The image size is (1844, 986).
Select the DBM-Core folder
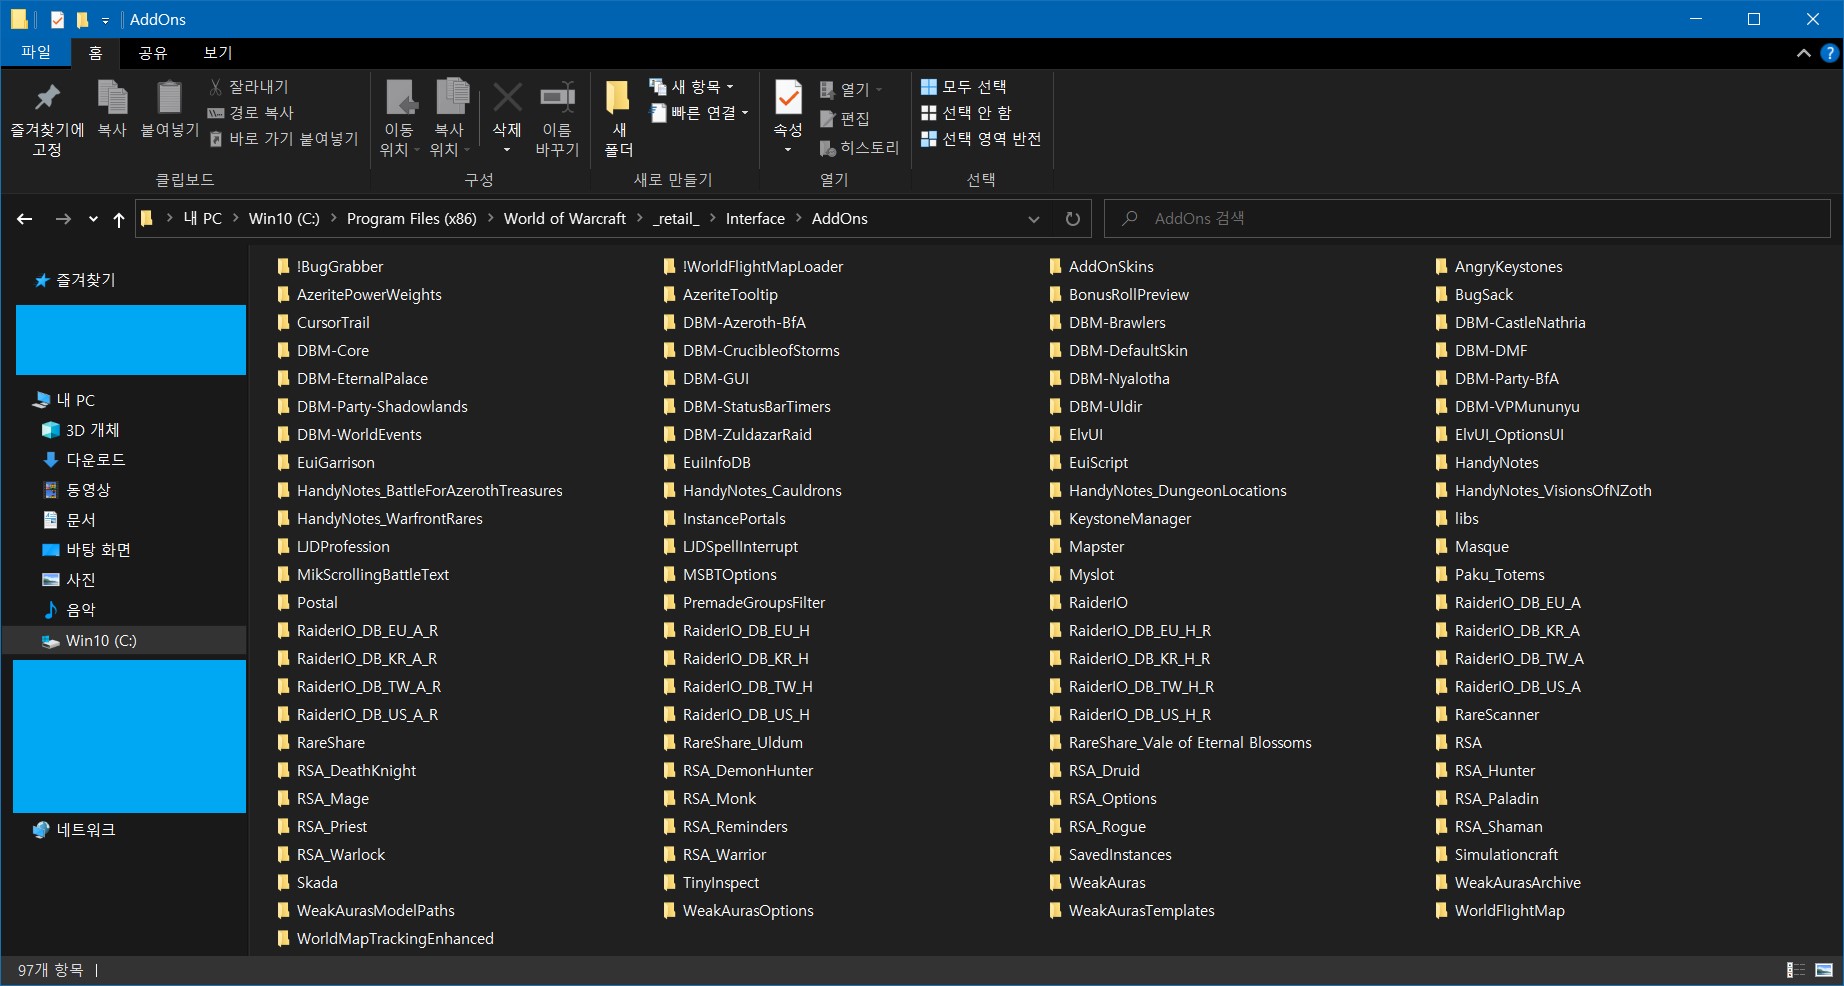323,351
